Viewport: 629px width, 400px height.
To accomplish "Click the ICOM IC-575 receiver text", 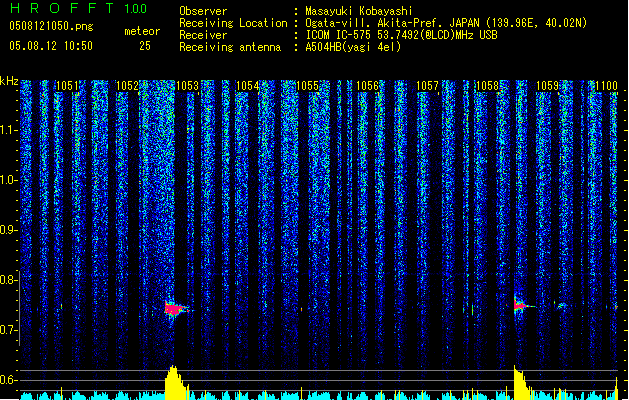I will point(401,35).
